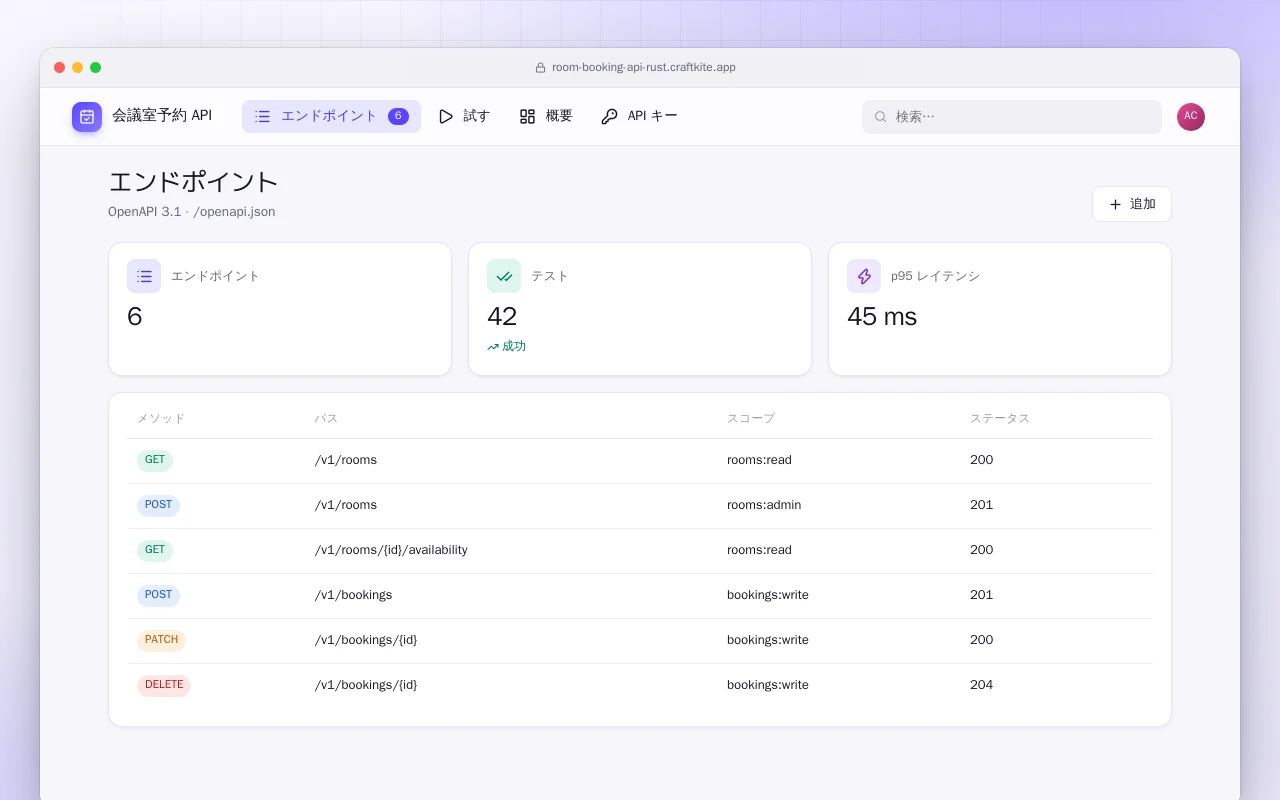
Task: Click the スコープ column header
Action: pos(751,418)
